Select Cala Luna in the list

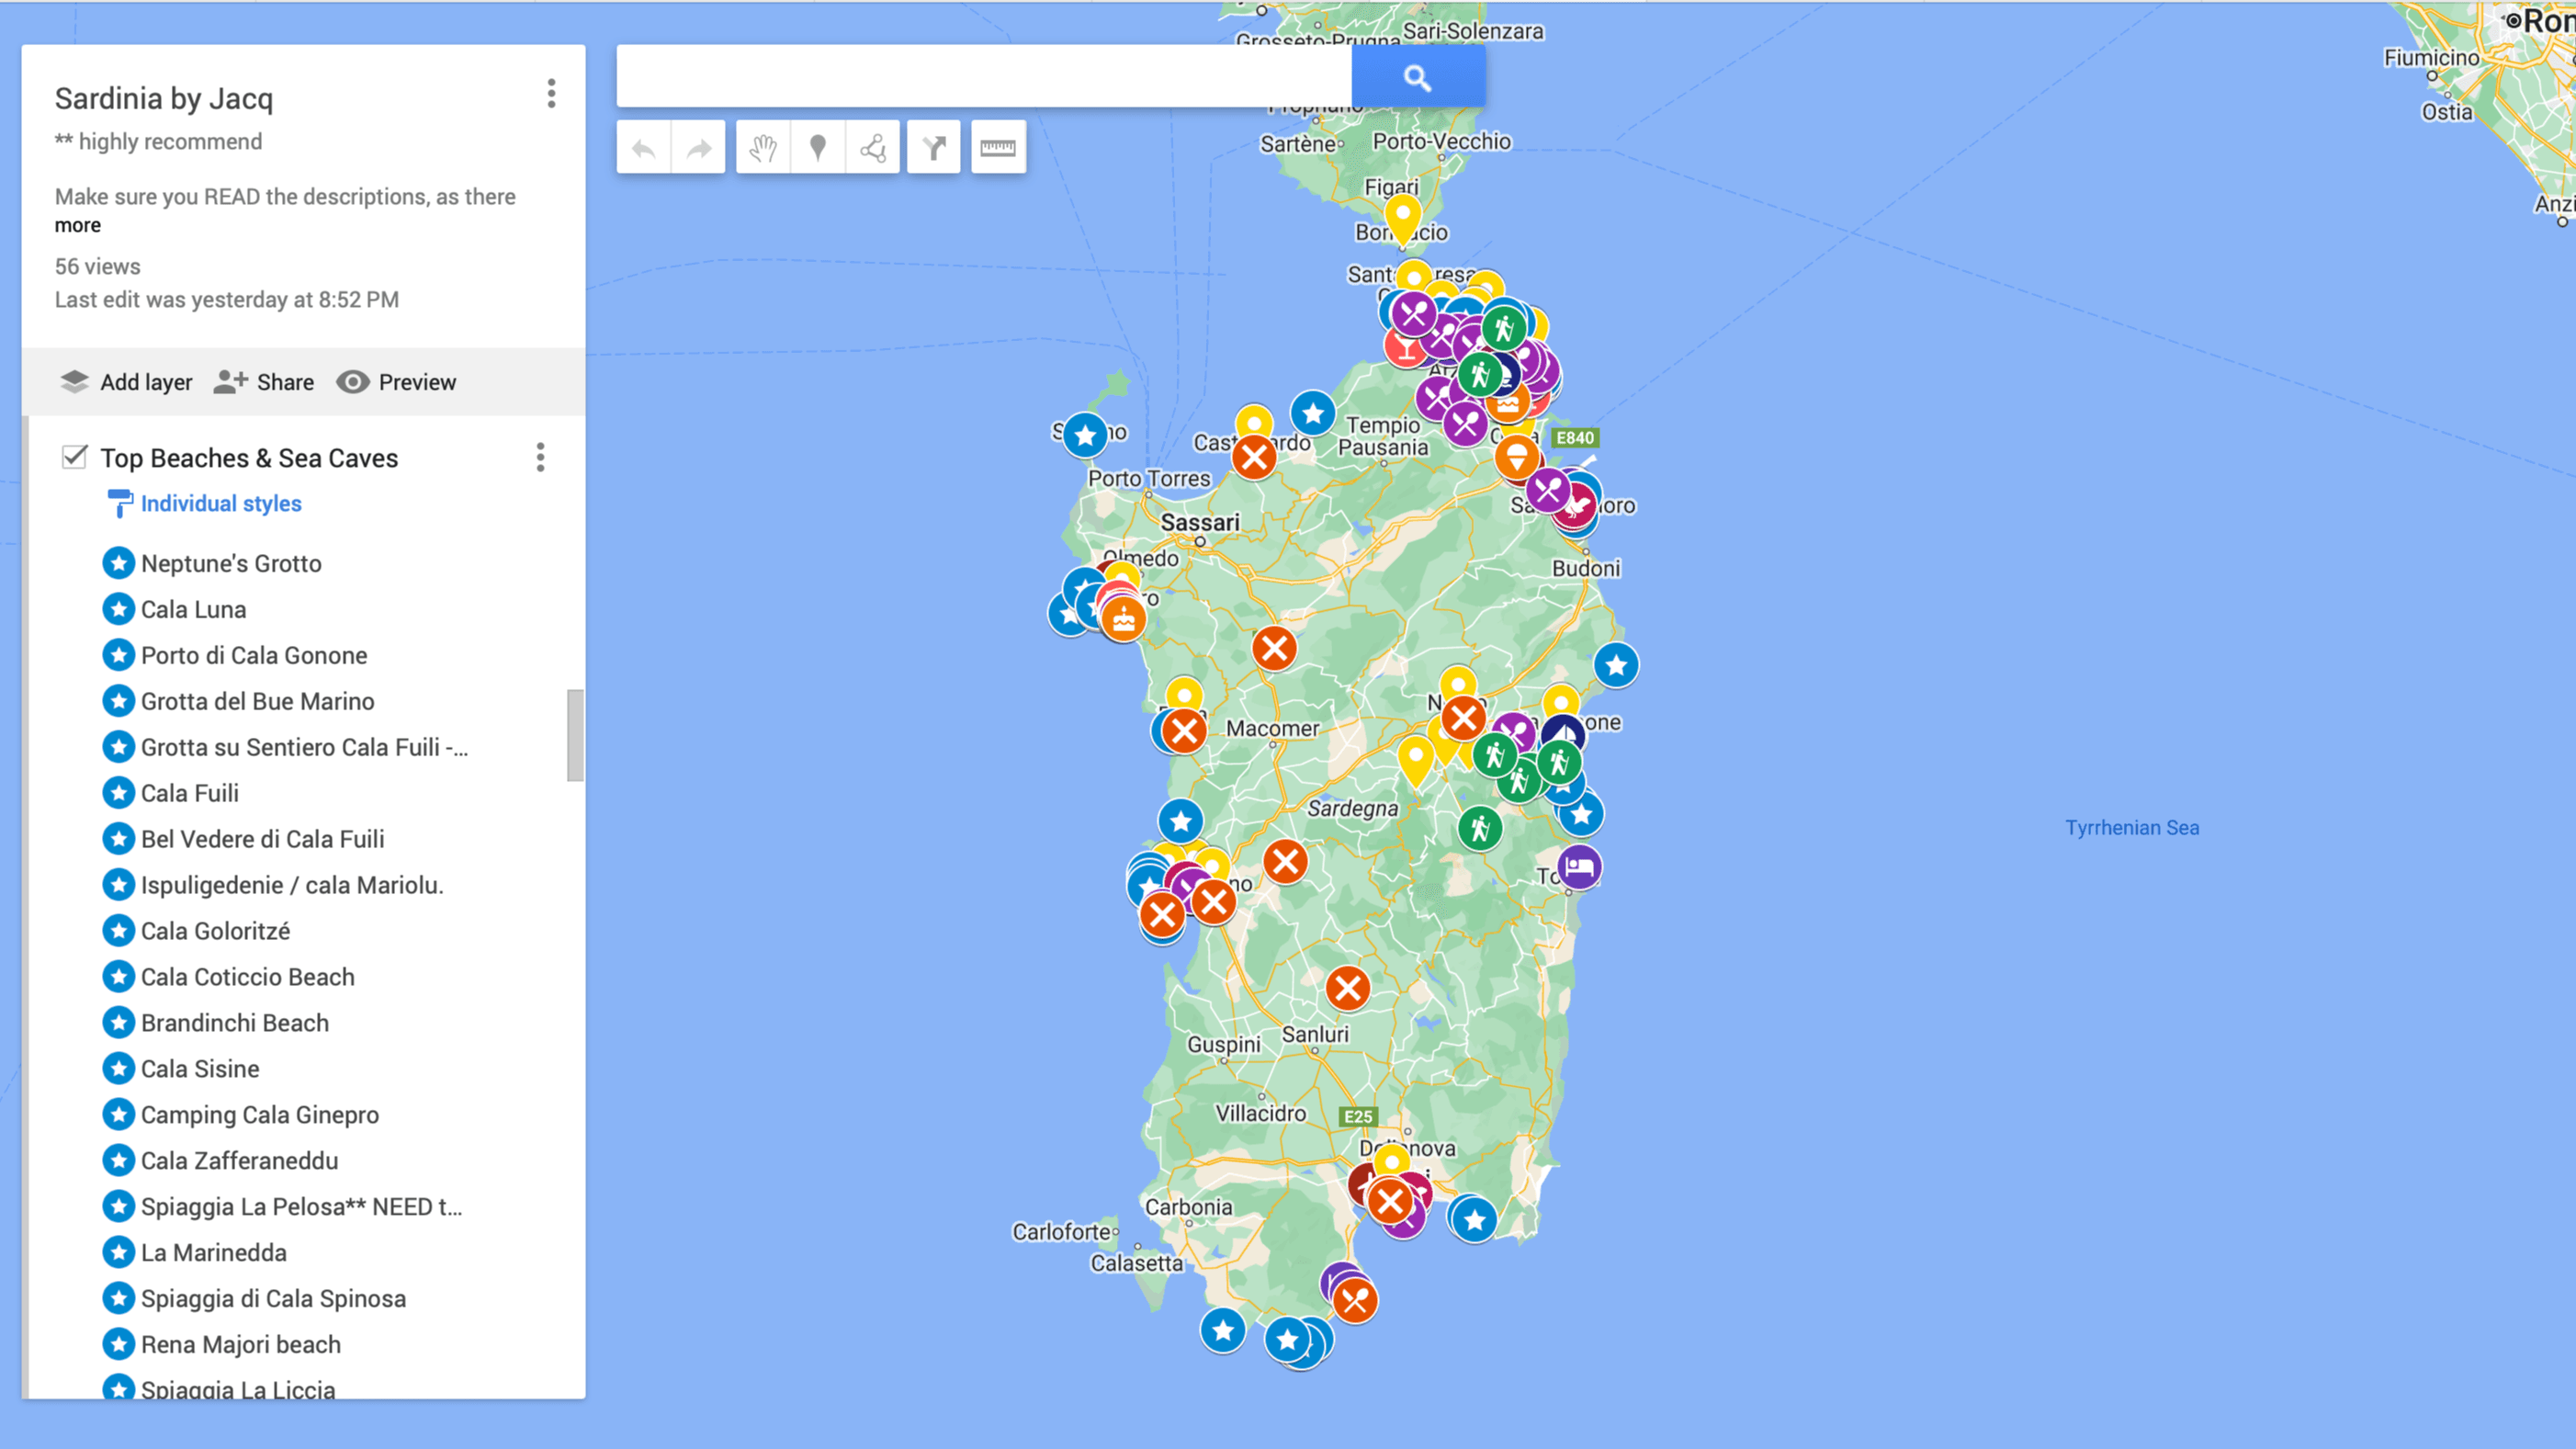(193, 609)
